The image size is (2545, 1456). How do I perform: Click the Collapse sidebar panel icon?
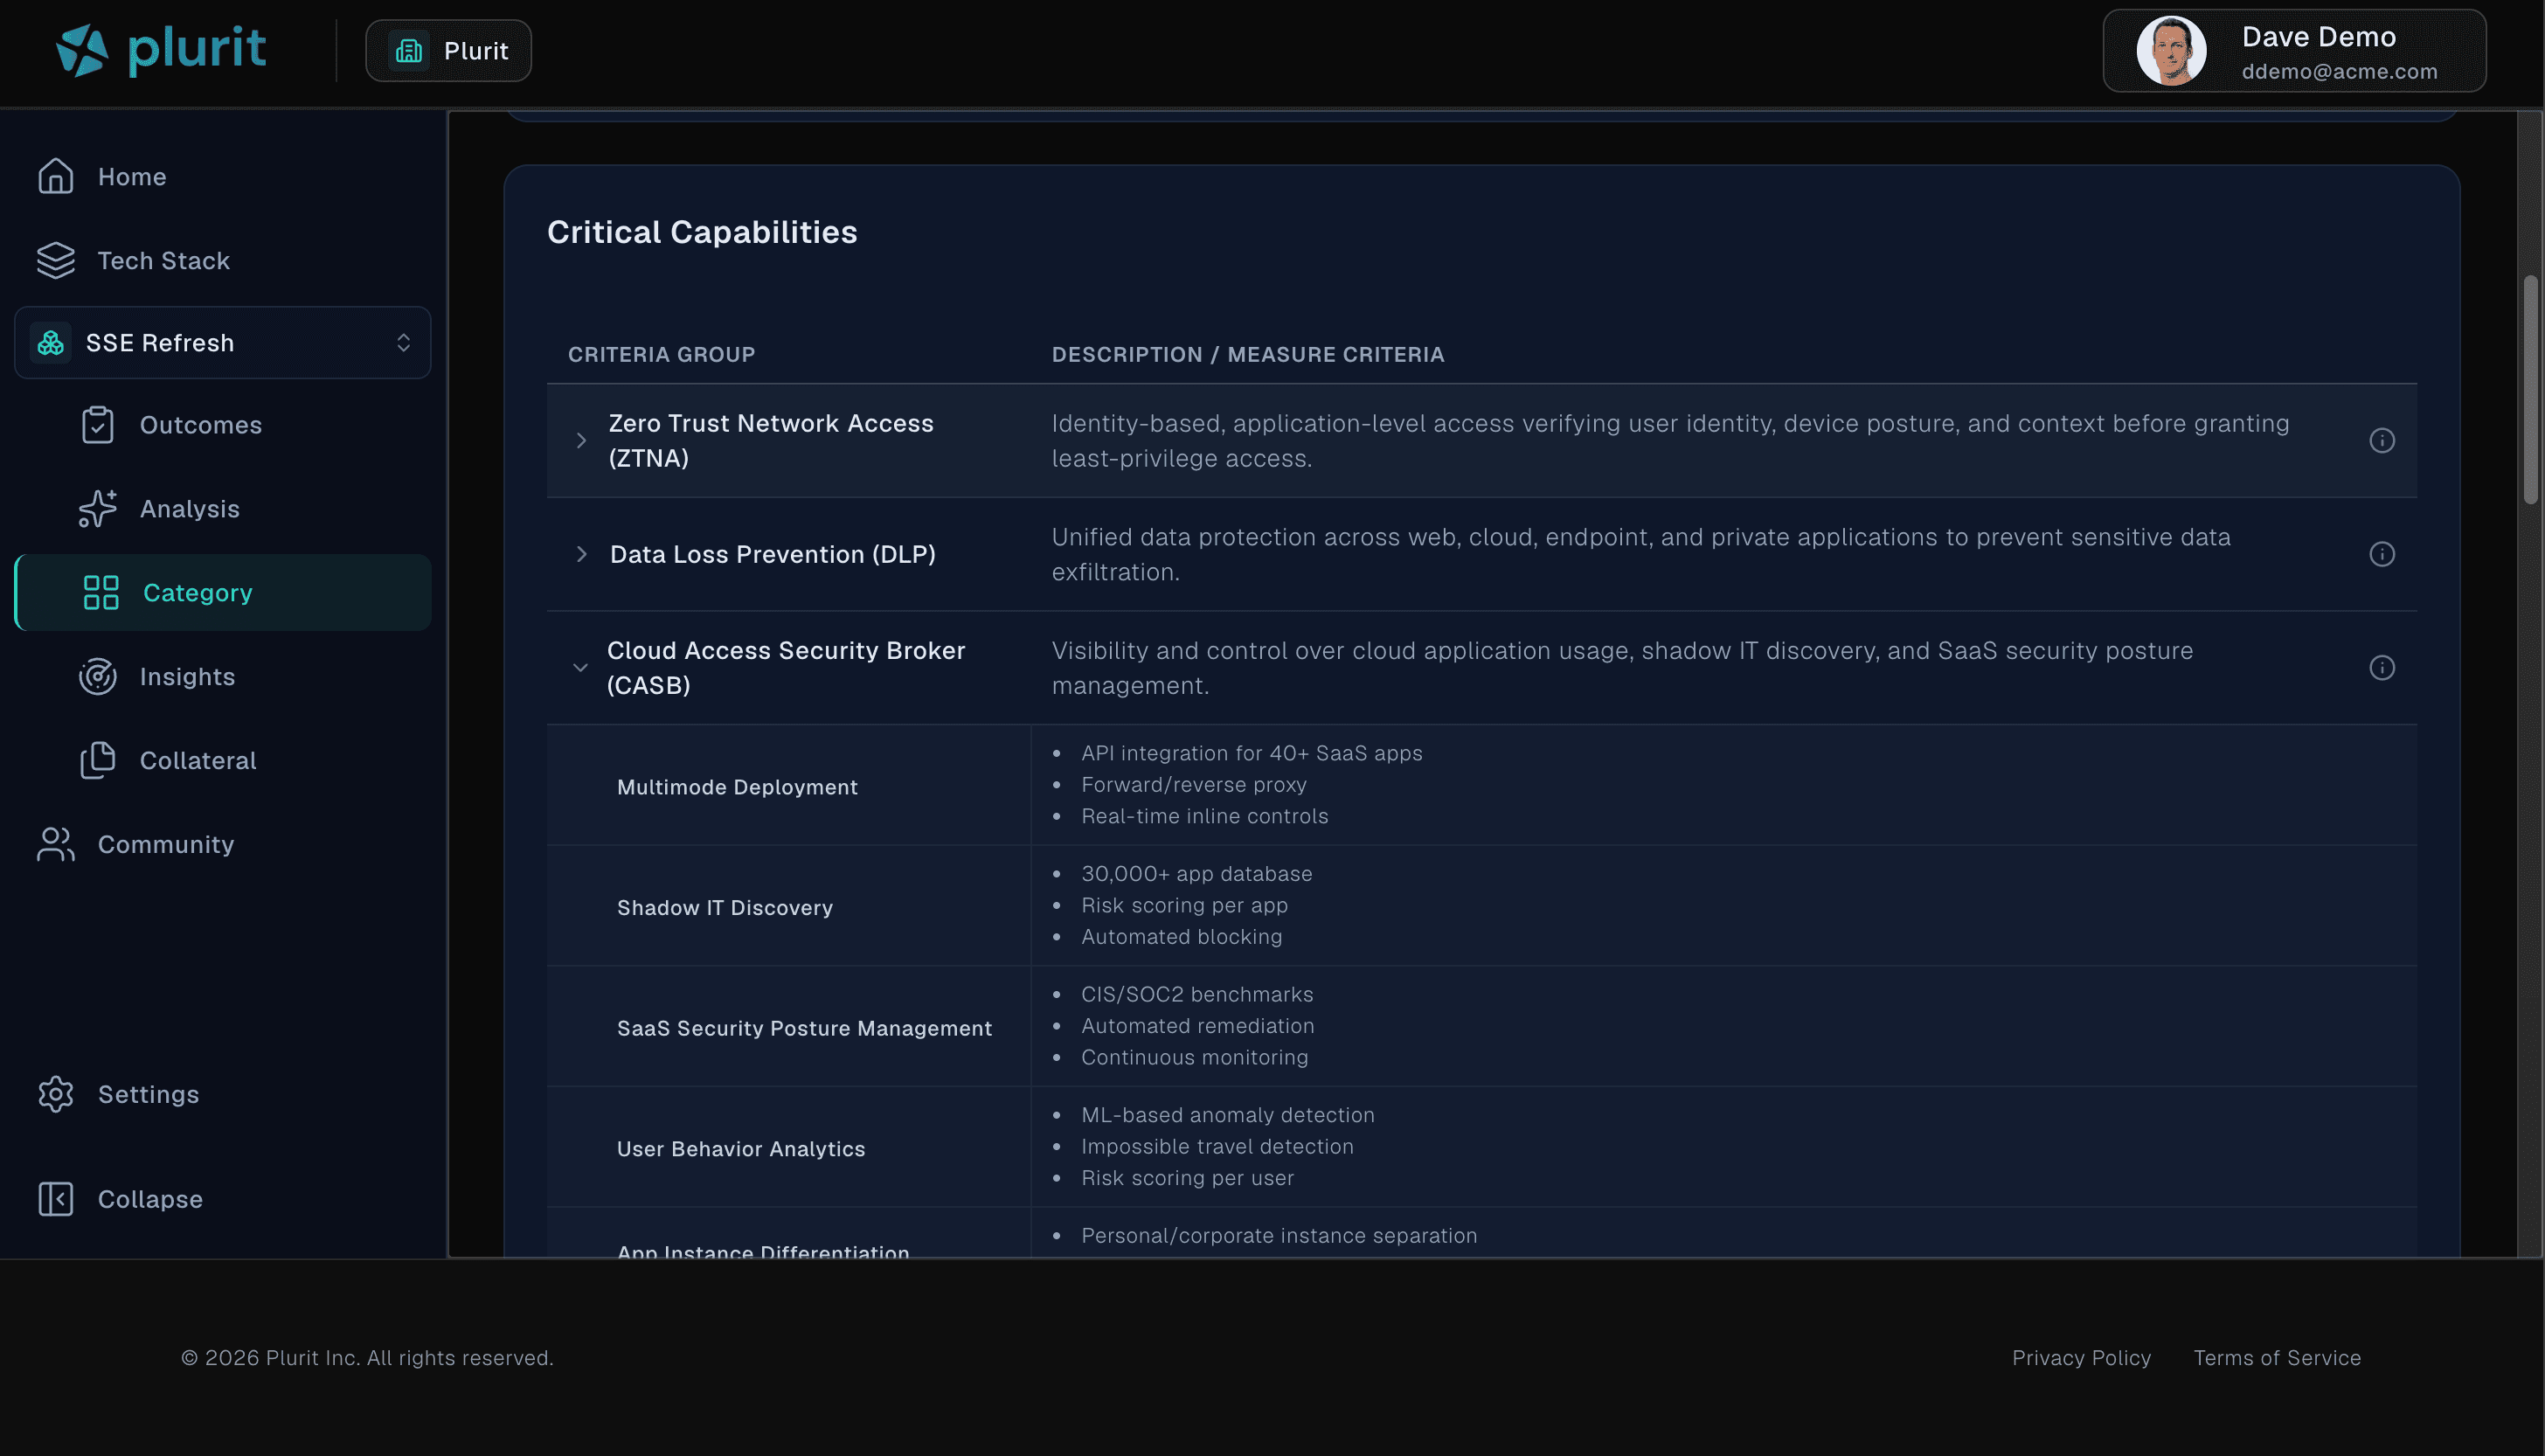(56, 1199)
